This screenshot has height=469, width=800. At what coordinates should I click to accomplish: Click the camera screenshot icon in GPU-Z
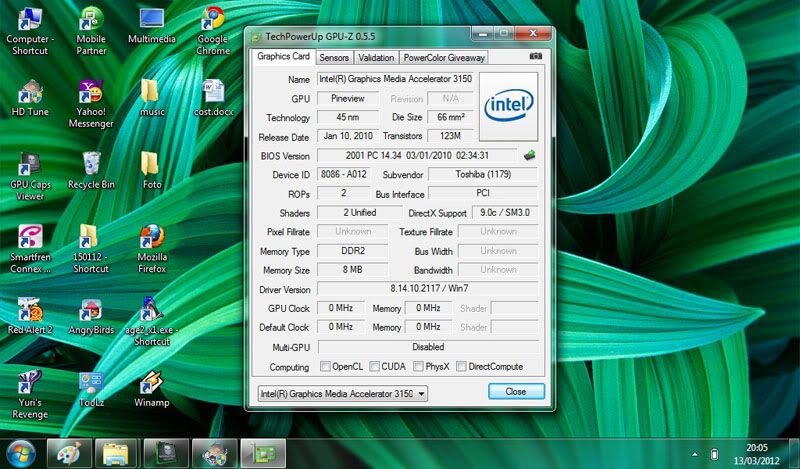535,56
